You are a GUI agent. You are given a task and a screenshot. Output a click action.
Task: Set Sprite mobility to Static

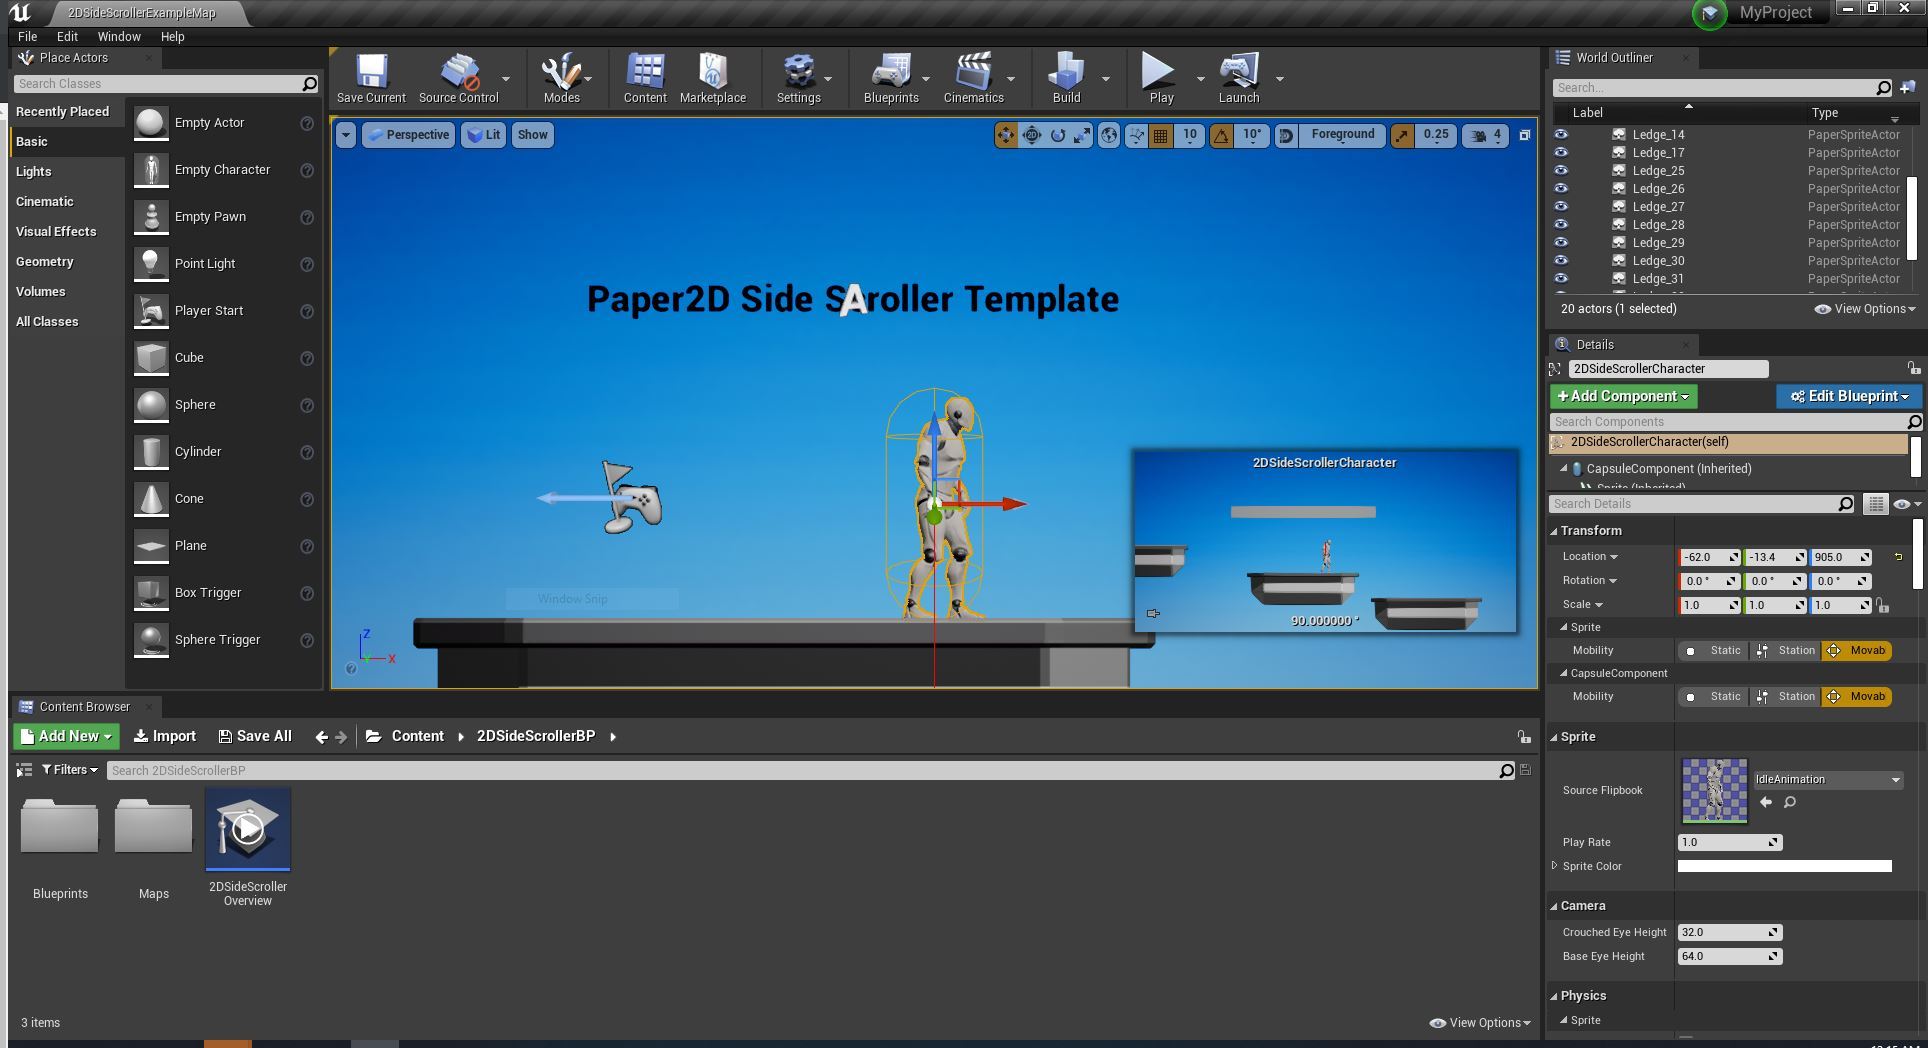(x=1713, y=651)
